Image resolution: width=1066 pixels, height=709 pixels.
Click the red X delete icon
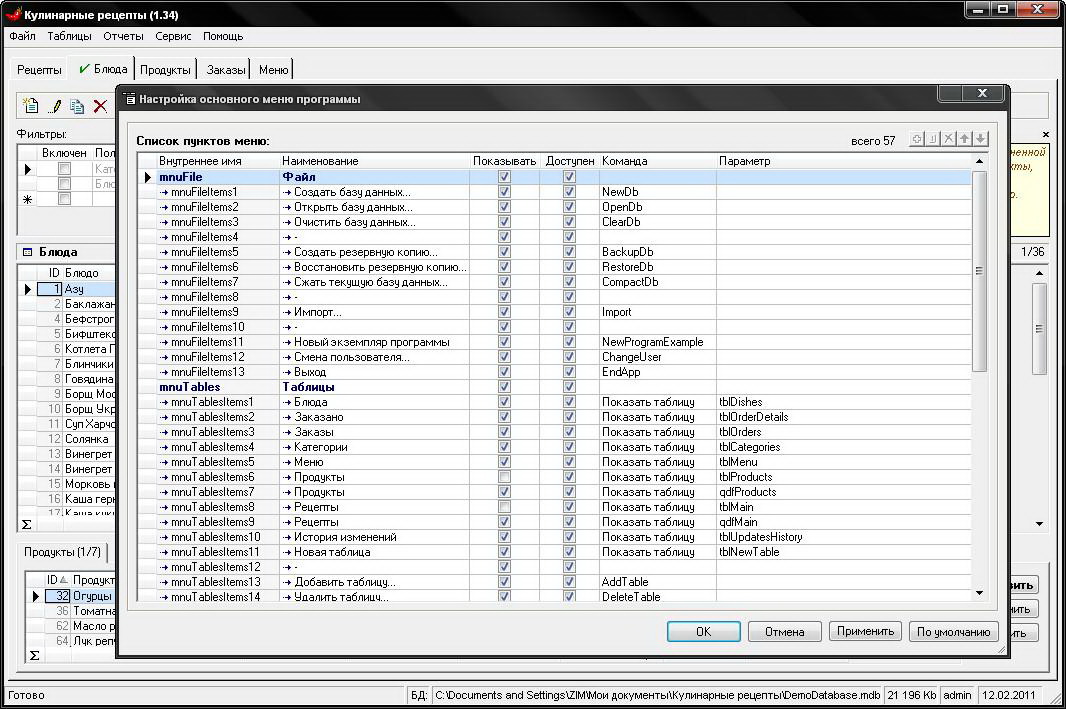coord(100,106)
